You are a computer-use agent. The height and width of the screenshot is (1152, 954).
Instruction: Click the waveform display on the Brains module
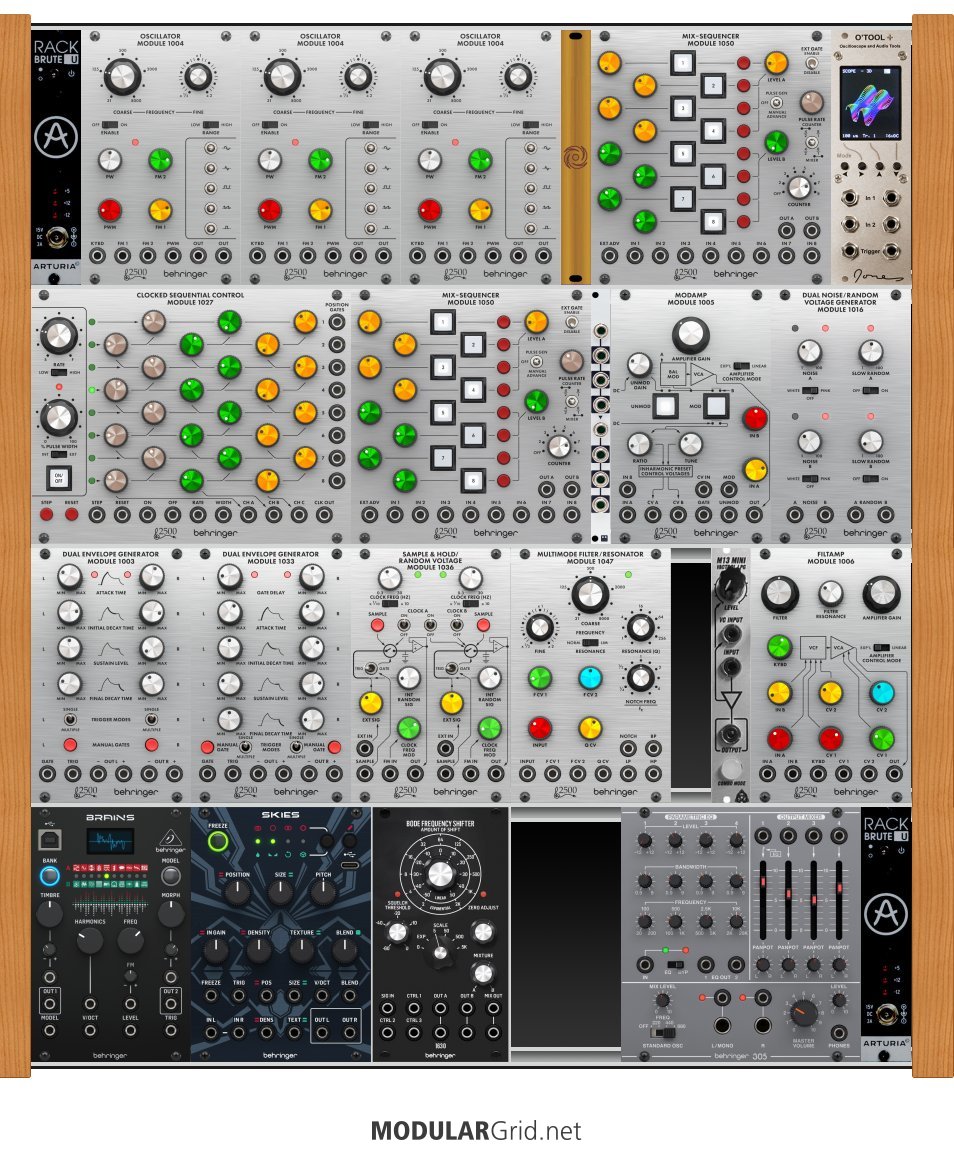(x=110, y=841)
